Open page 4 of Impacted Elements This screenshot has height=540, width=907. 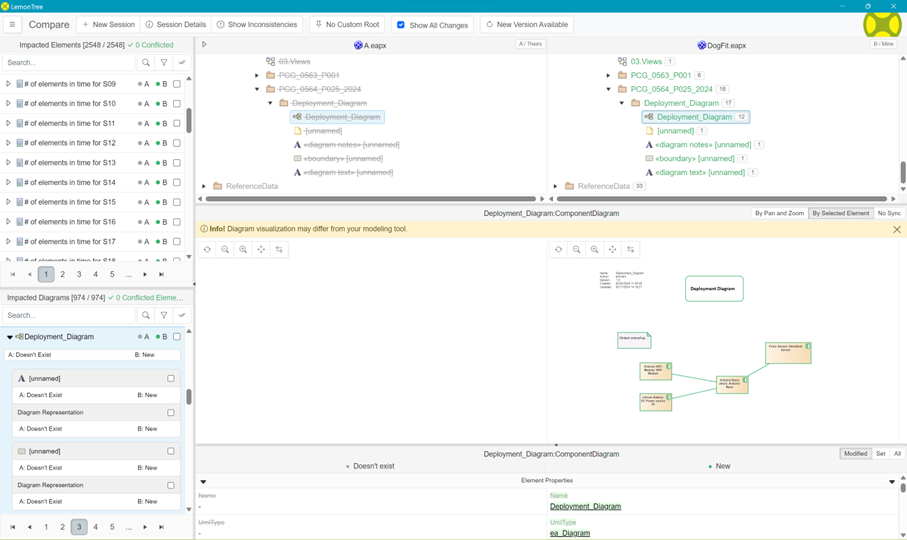(x=95, y=274)
